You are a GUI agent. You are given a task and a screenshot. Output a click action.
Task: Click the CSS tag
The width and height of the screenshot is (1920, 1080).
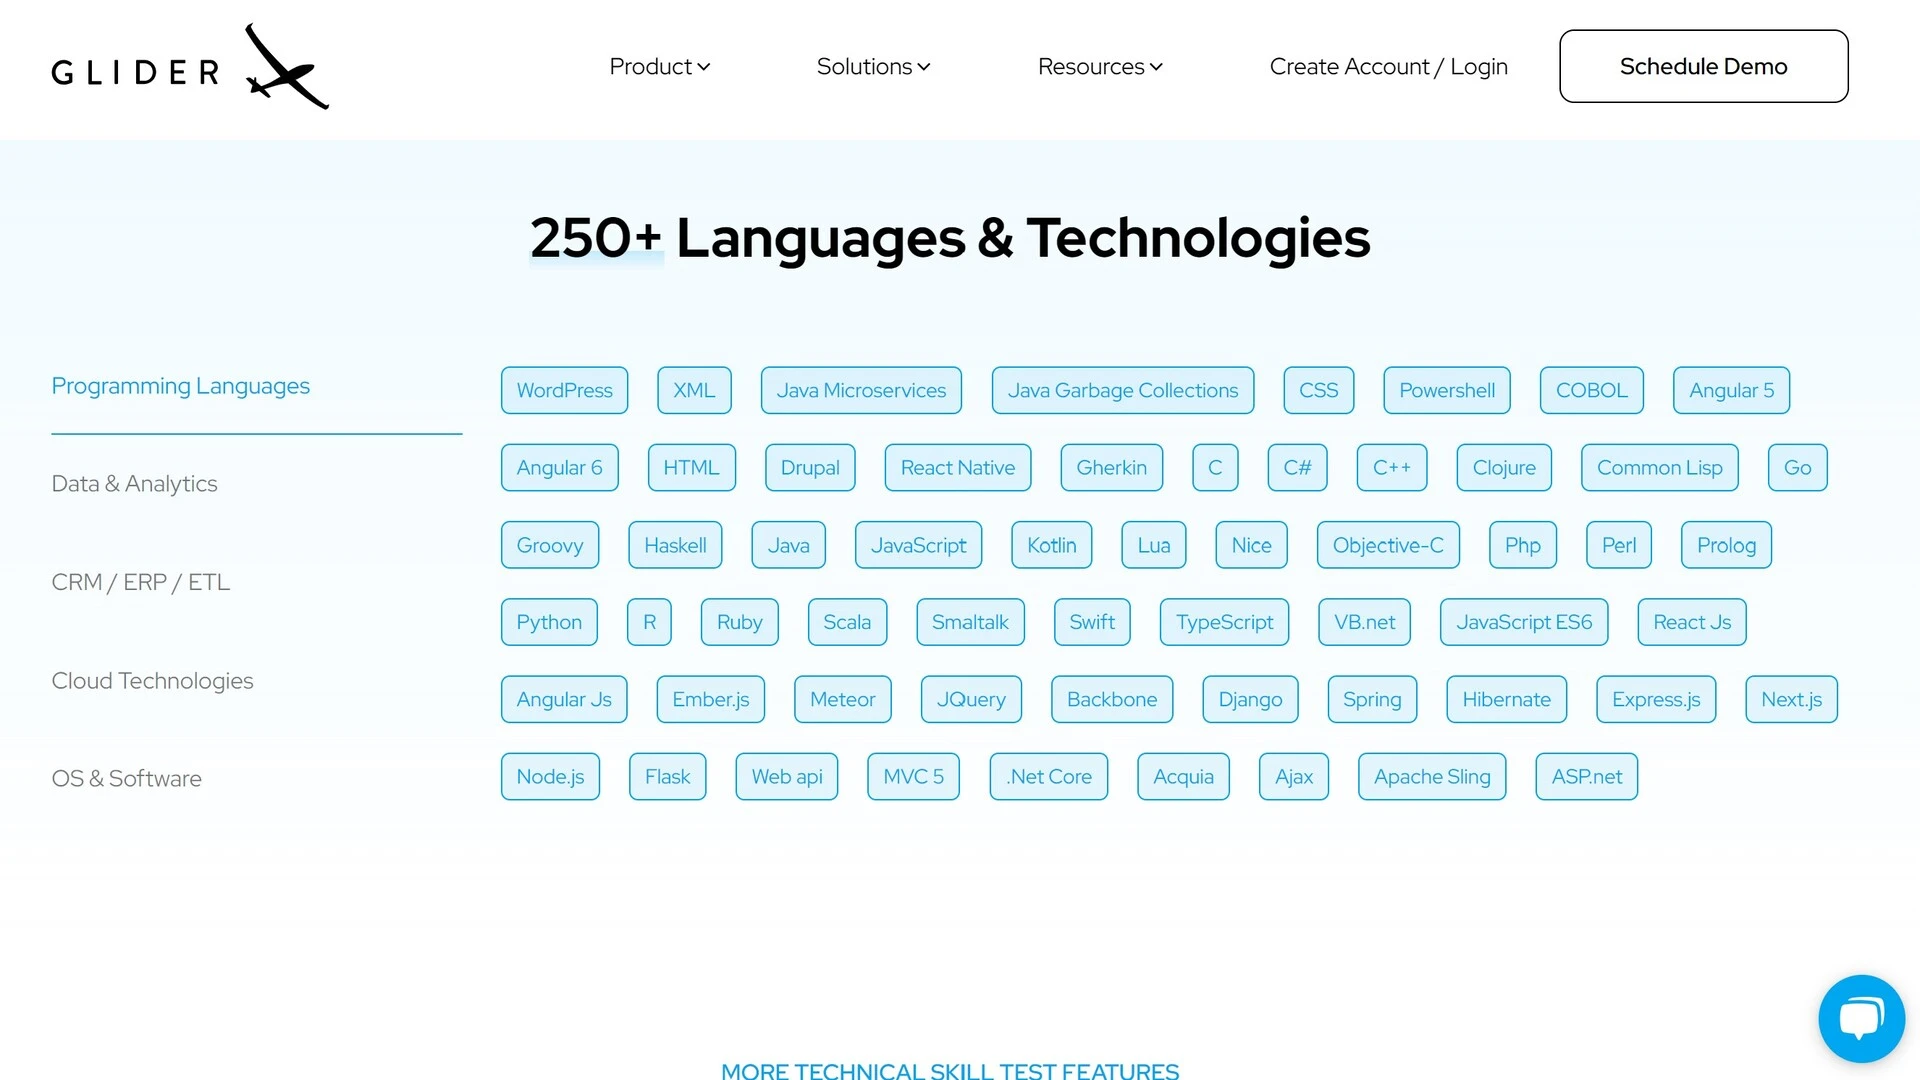tap(1318, 390)
